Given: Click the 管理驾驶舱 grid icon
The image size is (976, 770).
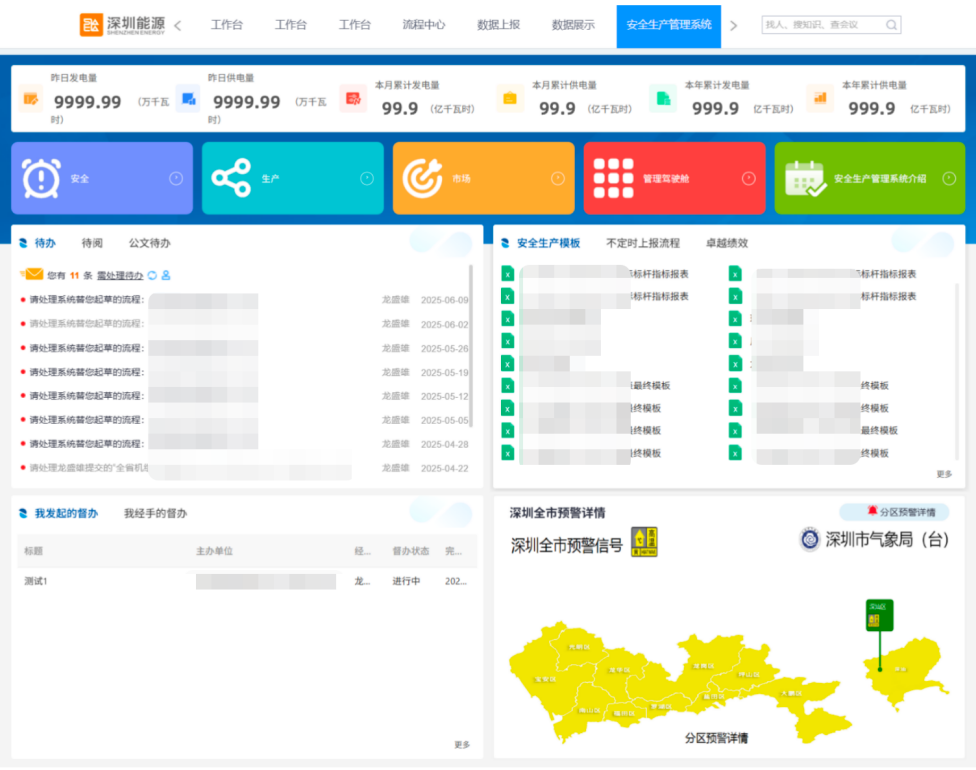Looking at the screenshot, I should click(613, 178).
